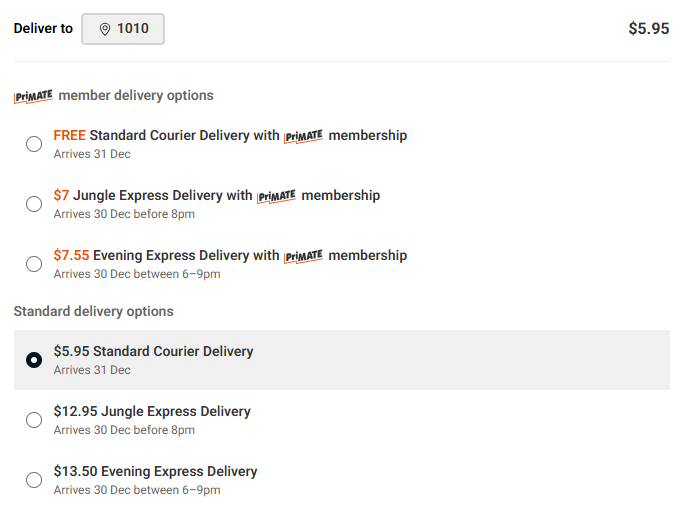684x519 pixels.
Task: Click the "Deliver to" label
Action: [43, 29]
